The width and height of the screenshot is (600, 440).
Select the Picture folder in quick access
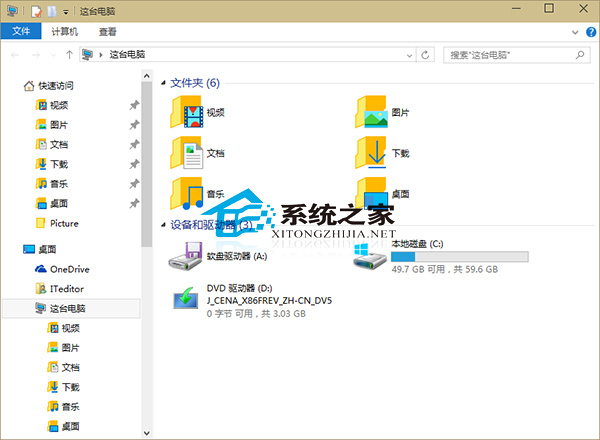click(57, 223)
